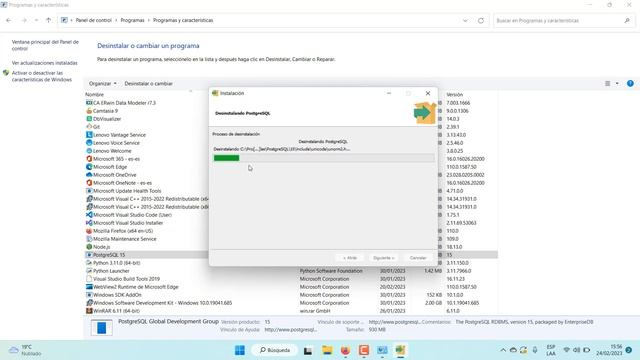This screenshot has height=360, width=640.
Task: Sort by the Nombre column header
Action: (95, 94)
